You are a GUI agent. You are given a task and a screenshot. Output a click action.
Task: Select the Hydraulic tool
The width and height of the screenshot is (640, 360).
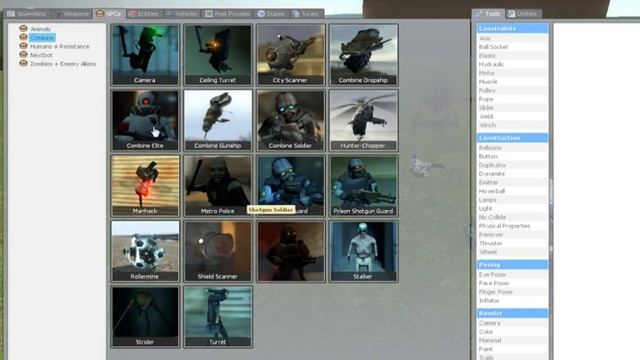(x=512, y=64)
